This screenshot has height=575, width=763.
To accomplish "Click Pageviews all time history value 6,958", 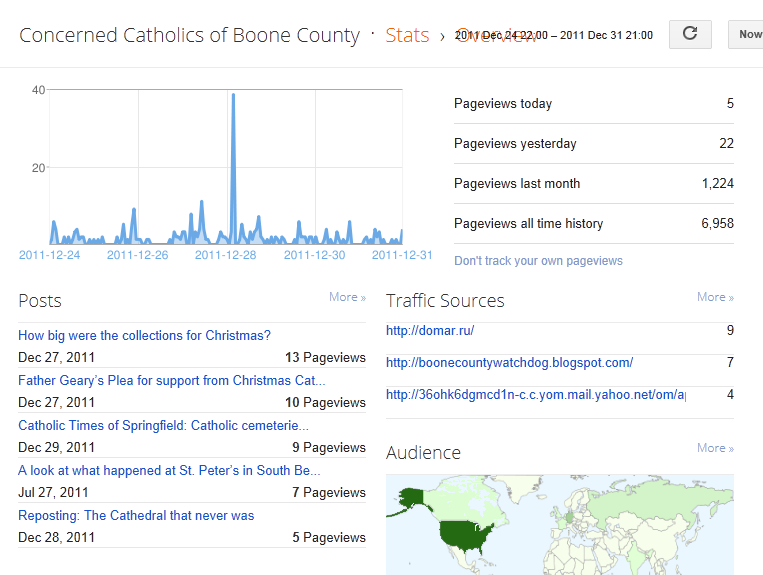I will tap(717, 223).
